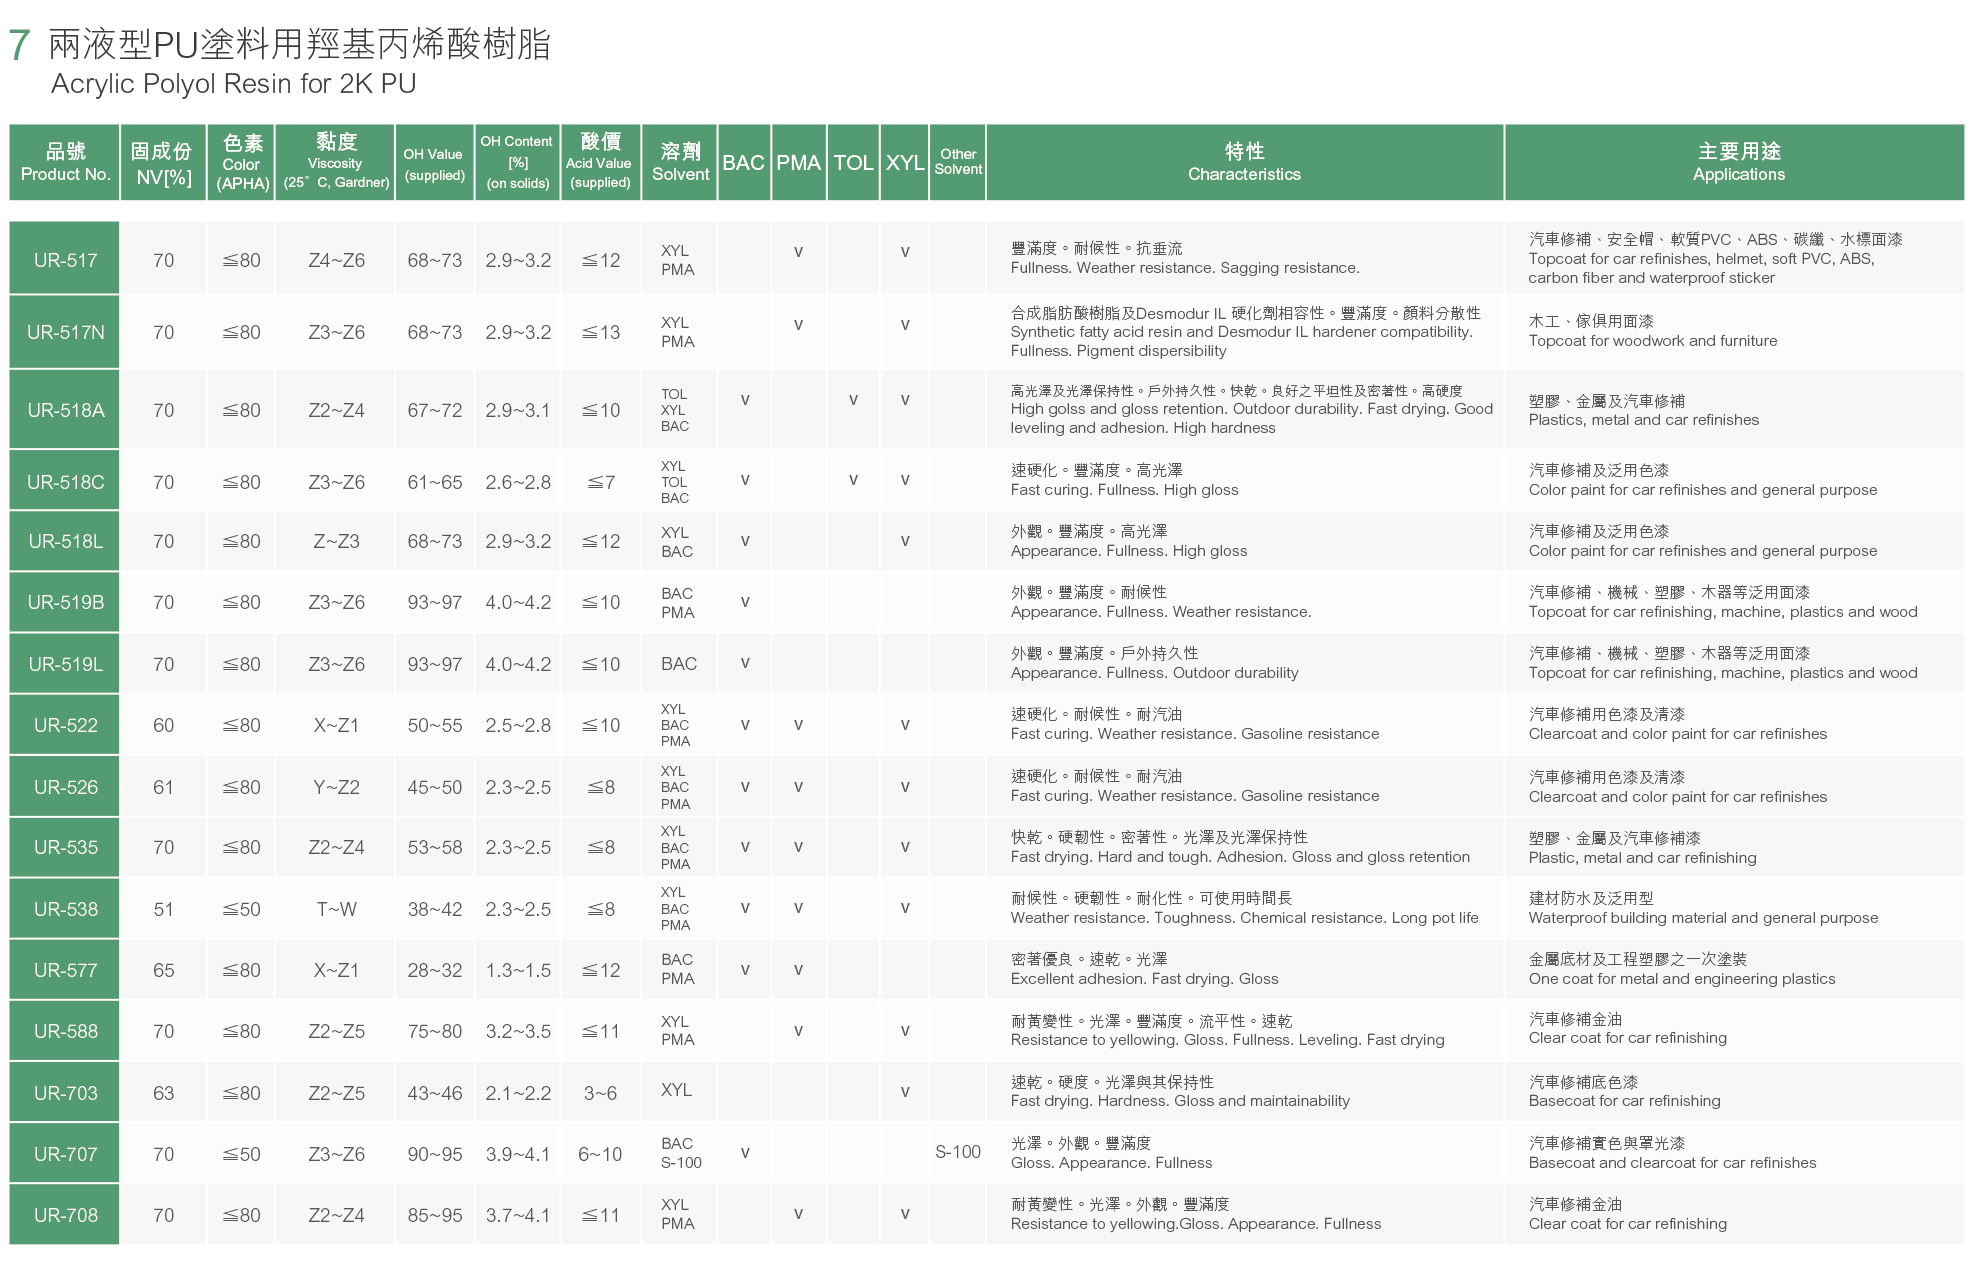Viewport: 1974px width, 1284px height.
Task: Click the Viscosity column header
Action: point(335,162)
